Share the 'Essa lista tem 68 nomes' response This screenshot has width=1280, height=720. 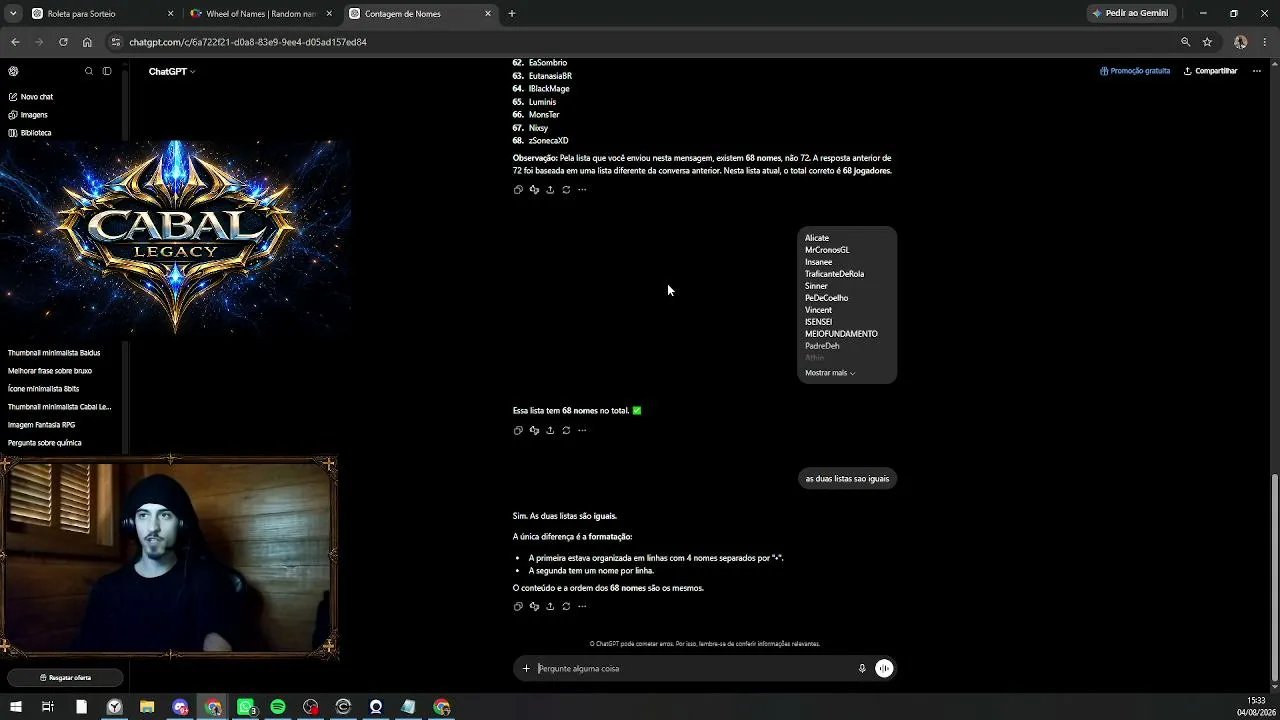point(550,431)
